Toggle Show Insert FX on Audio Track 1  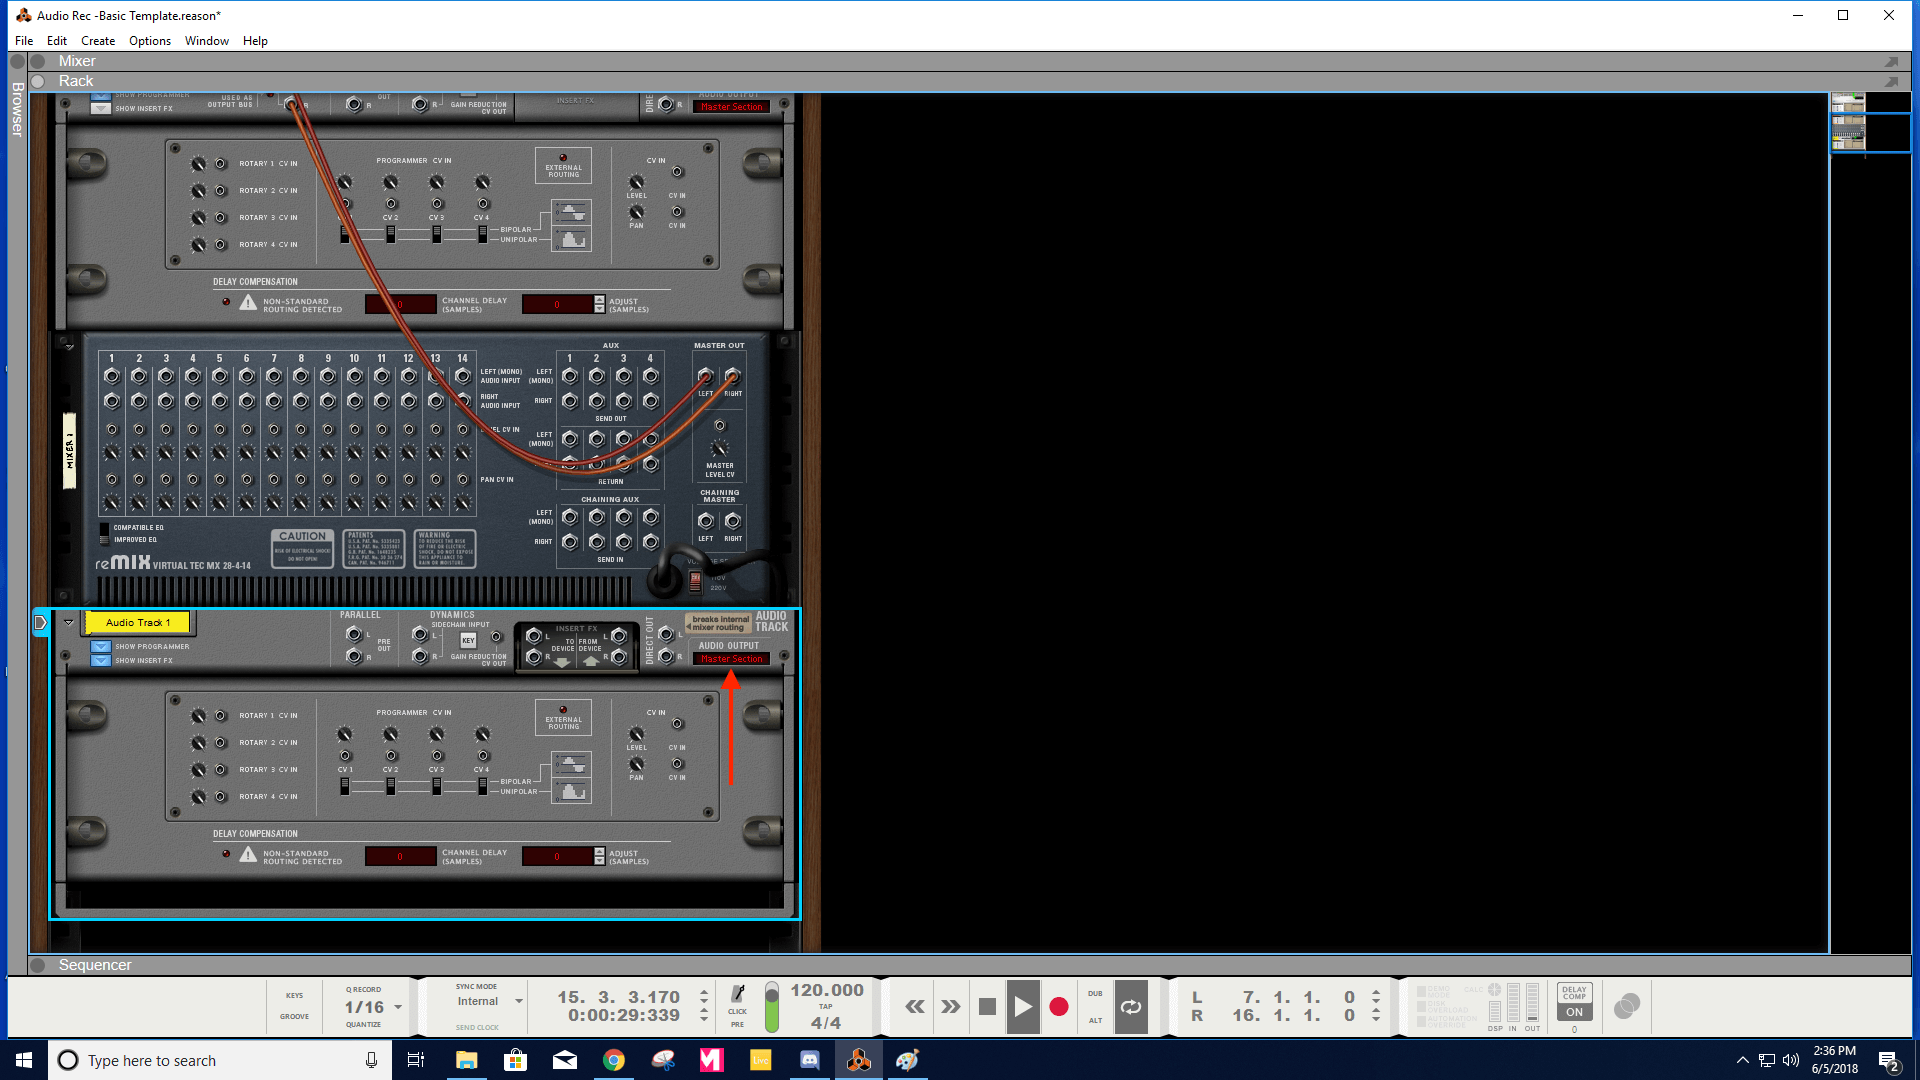101,660
